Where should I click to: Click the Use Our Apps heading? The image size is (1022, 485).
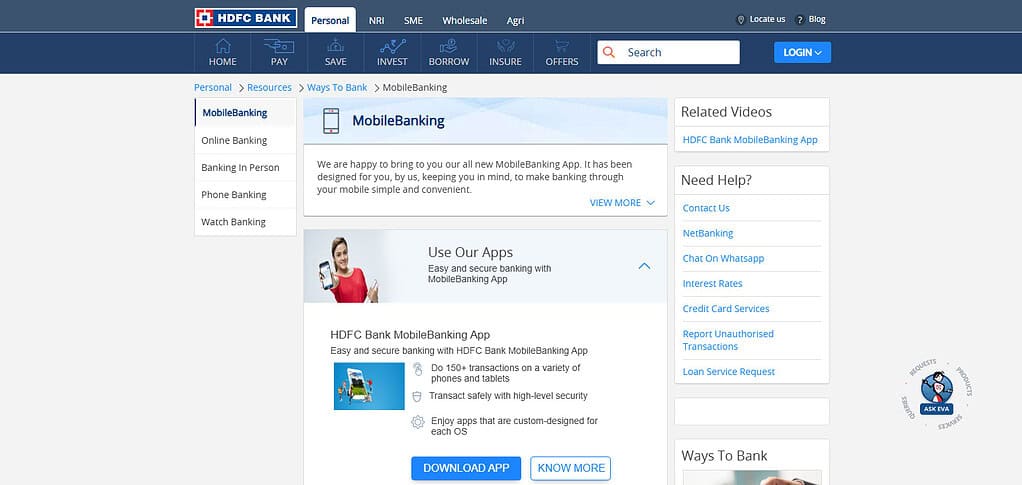(470, 252)
